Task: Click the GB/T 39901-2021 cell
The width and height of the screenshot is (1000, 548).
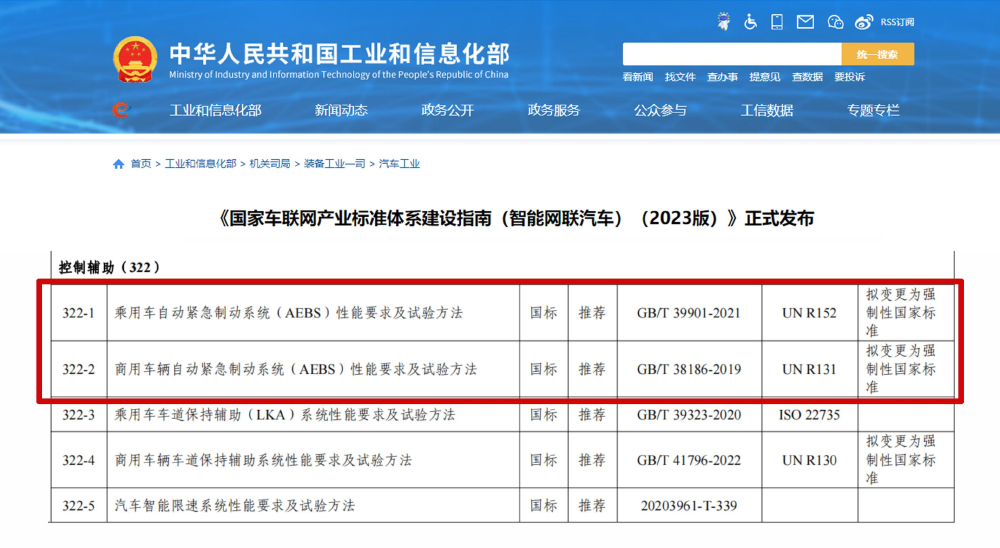Action: 689,313
